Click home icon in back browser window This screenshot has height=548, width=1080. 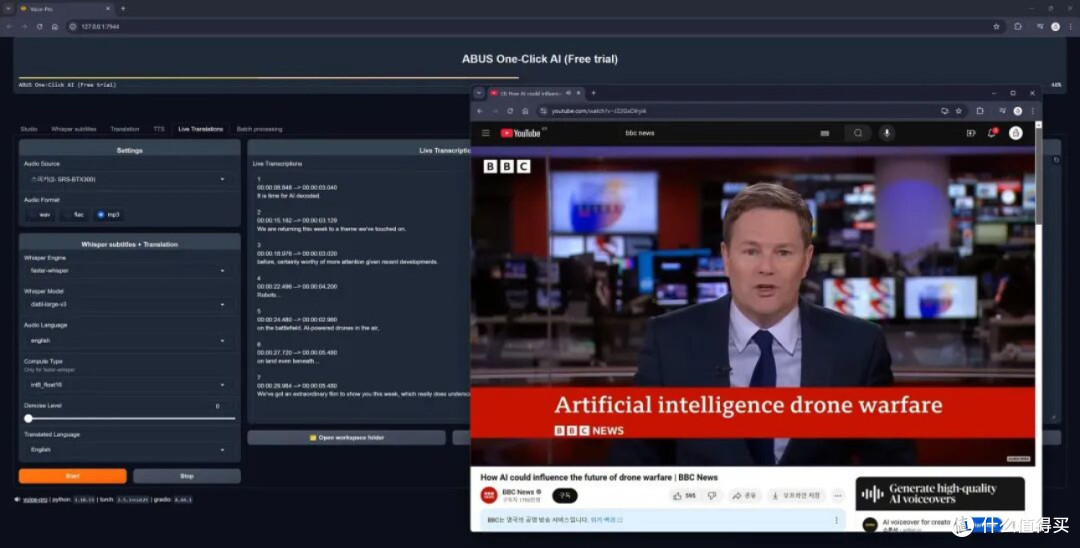[54, 27]
